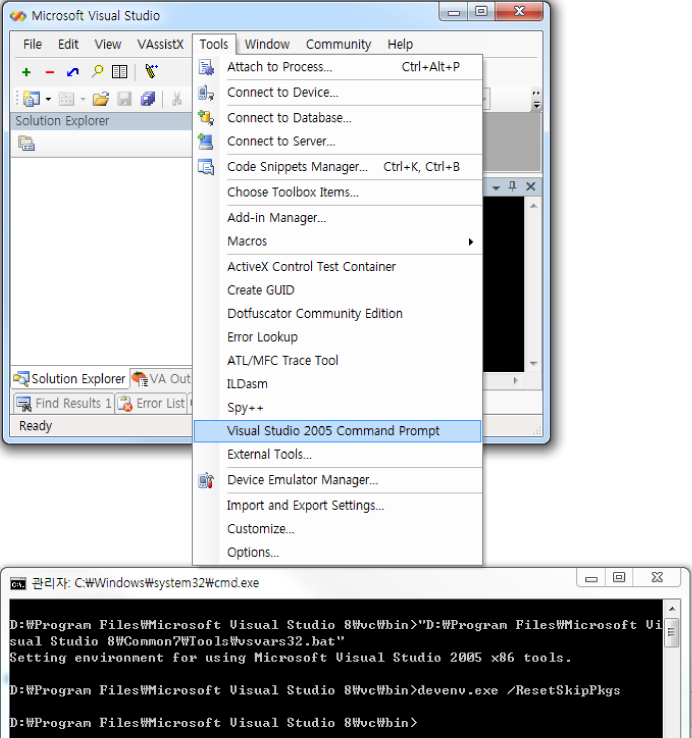Launch ILDasm from Tools menu
The image size is (692, 738).
[338, 384]
